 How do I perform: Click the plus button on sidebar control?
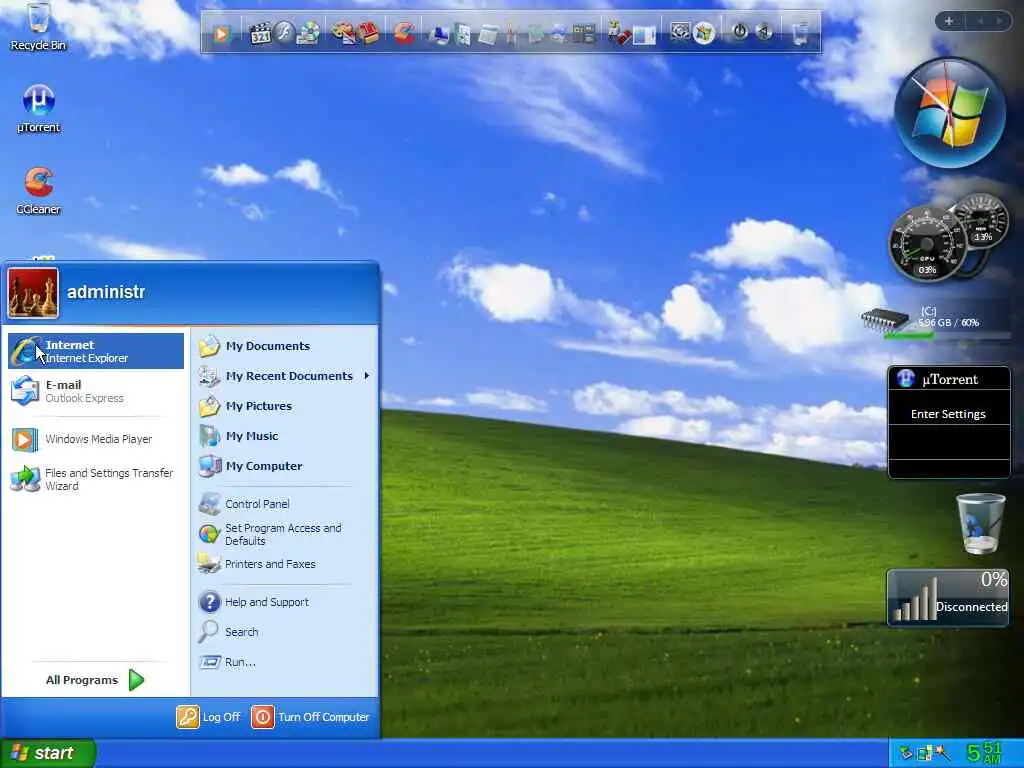click(x=949, y=22)
